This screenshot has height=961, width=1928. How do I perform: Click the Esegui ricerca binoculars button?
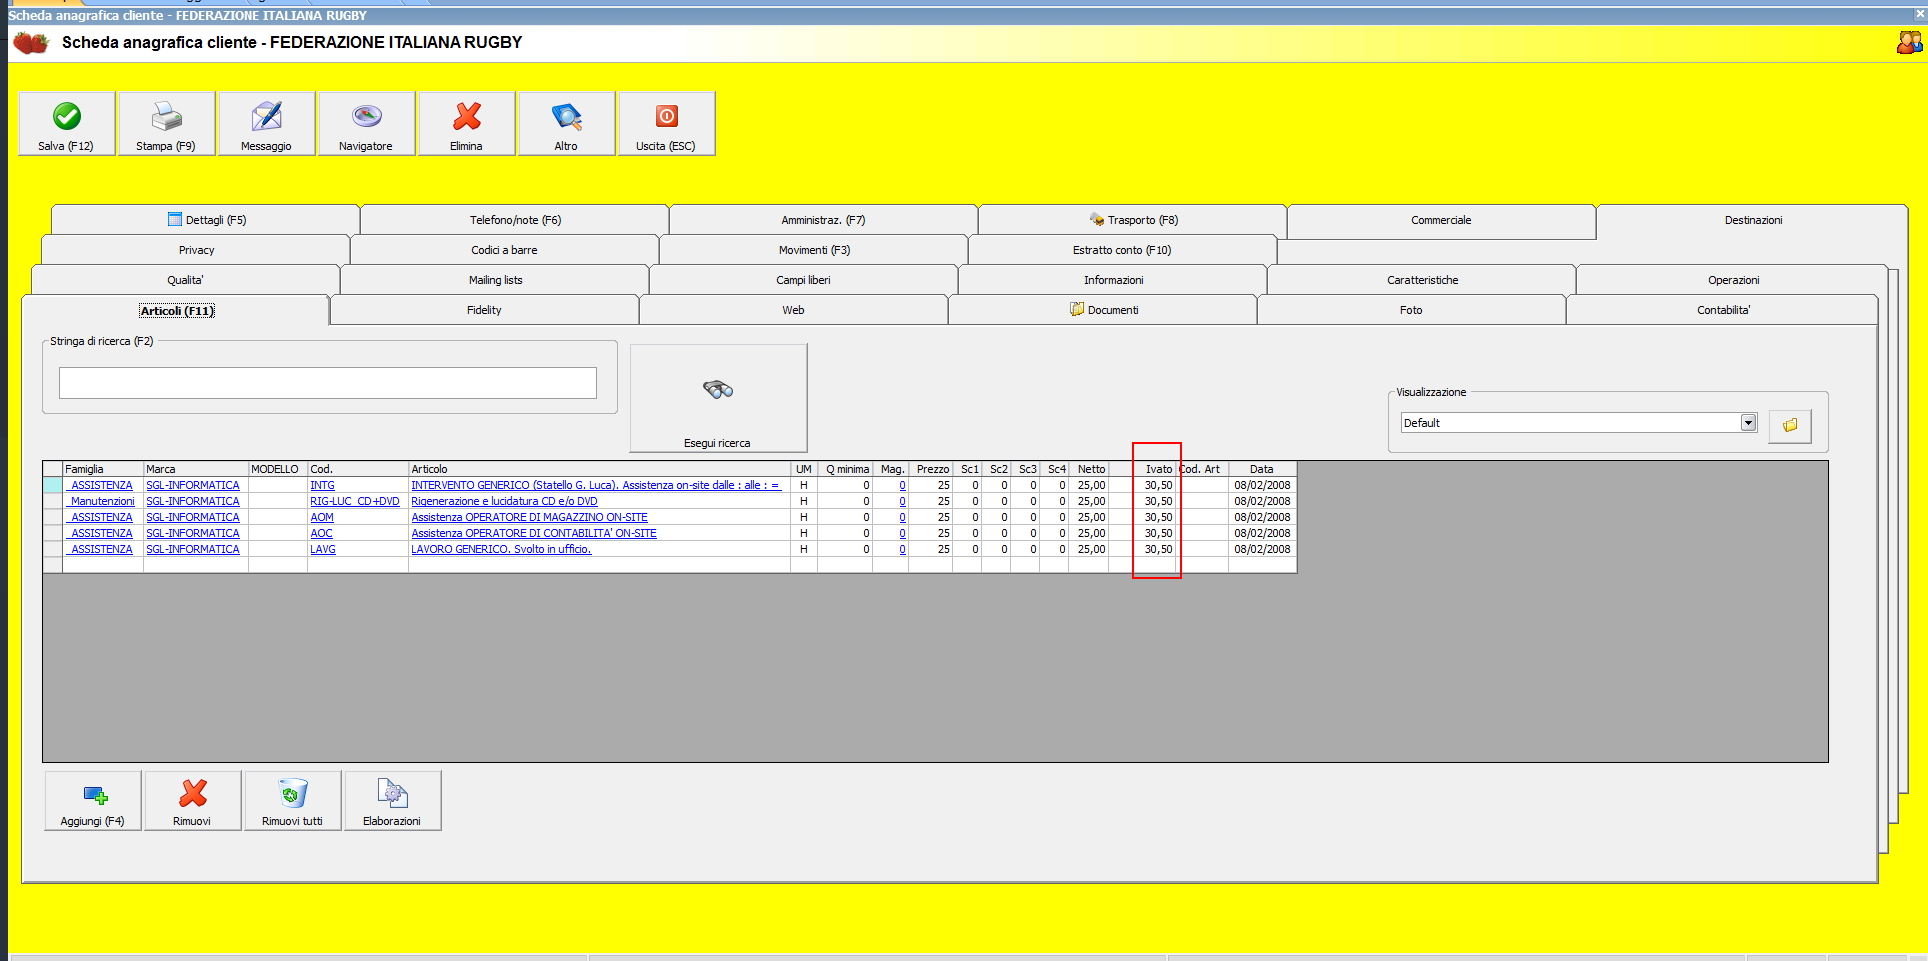pos(718,398)
